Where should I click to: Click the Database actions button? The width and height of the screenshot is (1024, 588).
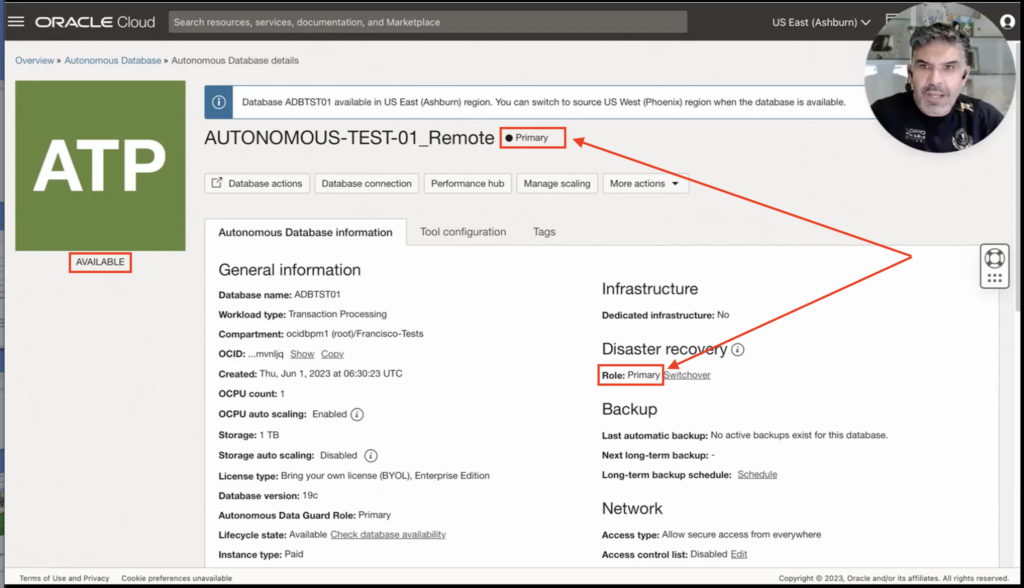coord(256,184)
